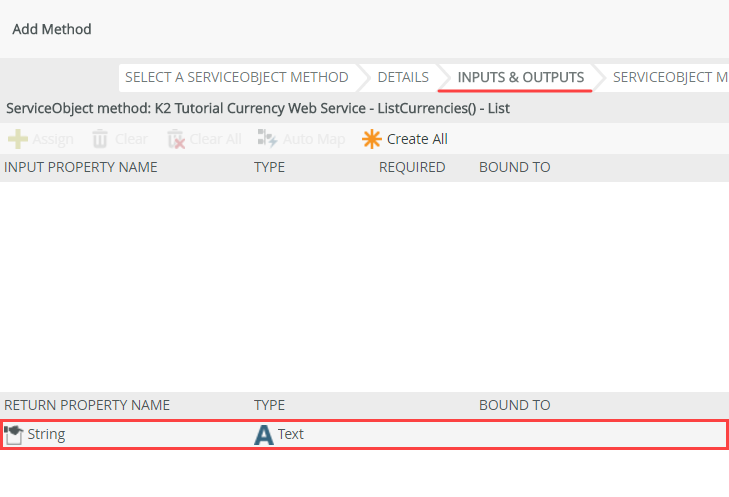Click the input Bound To column header
The image size is (729, 497).
click(514, 167)
